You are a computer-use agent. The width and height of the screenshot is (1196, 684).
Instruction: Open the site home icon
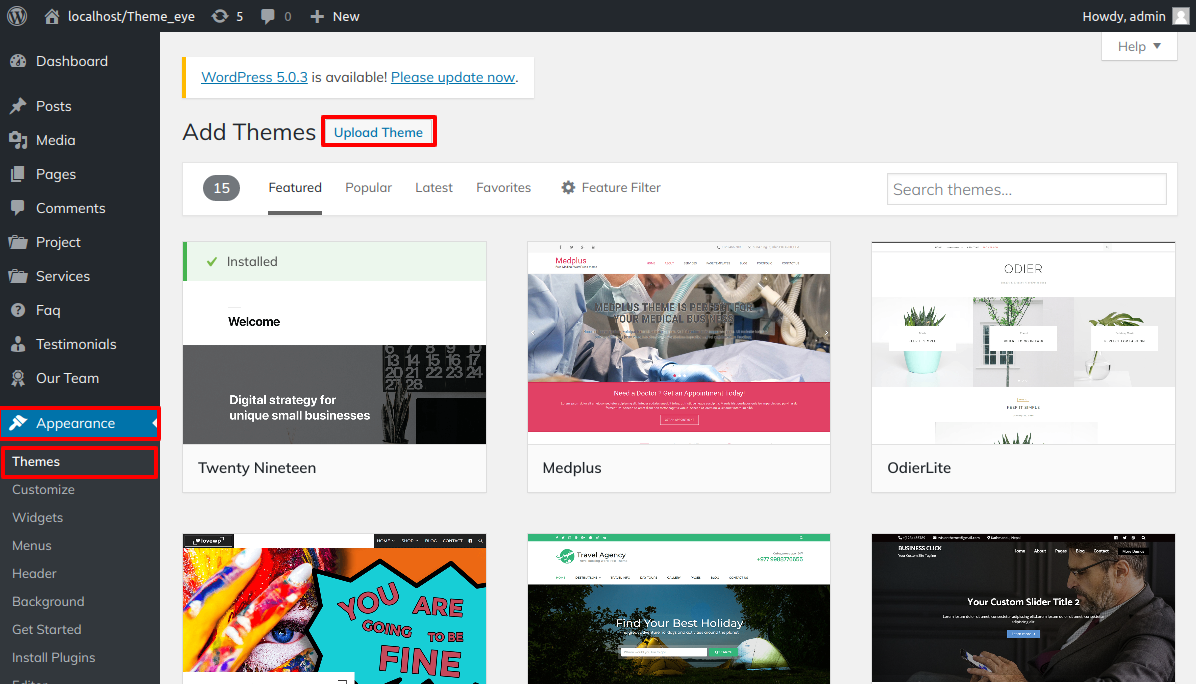(x=52, y=16)
